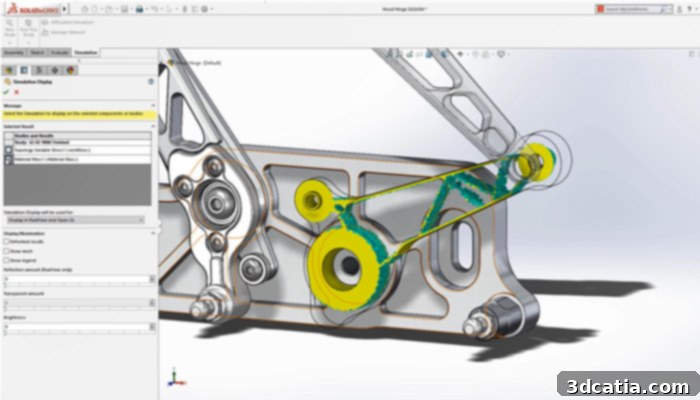Click the user login icon

click(x=679, y=8)
